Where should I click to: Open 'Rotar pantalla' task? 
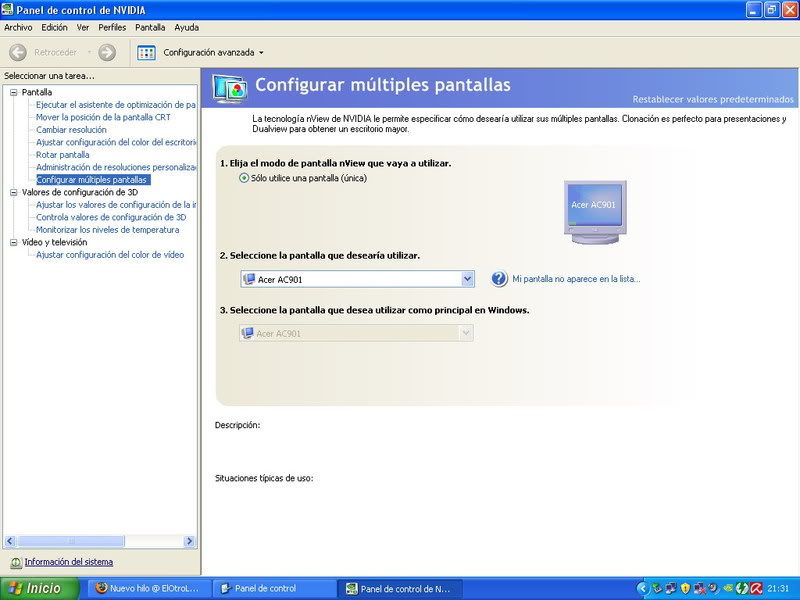pyautogui.click(x=63, y=155)
